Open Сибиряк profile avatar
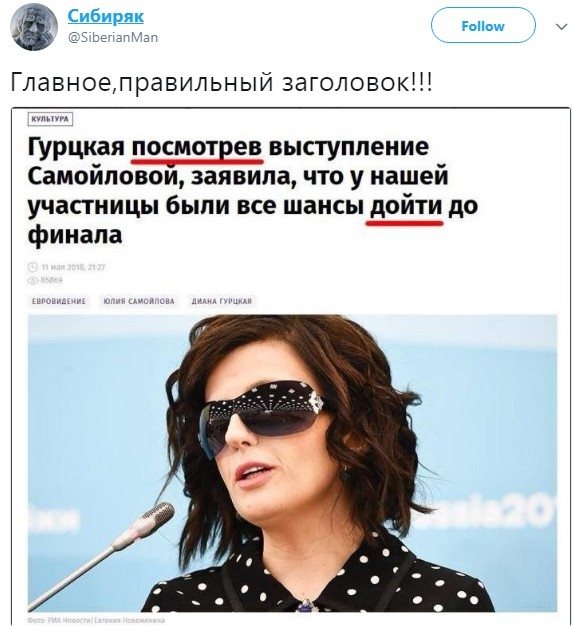 tap(34, 27)
